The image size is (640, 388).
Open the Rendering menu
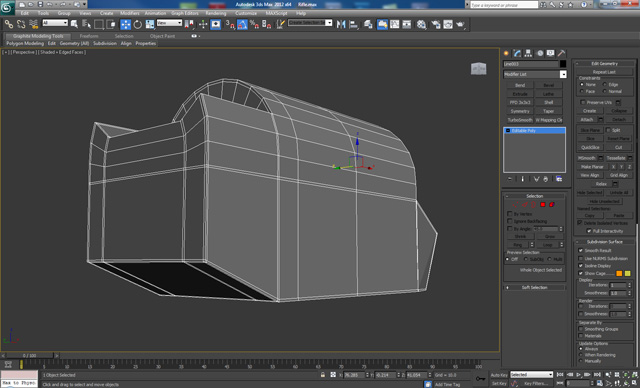[216, 13]
